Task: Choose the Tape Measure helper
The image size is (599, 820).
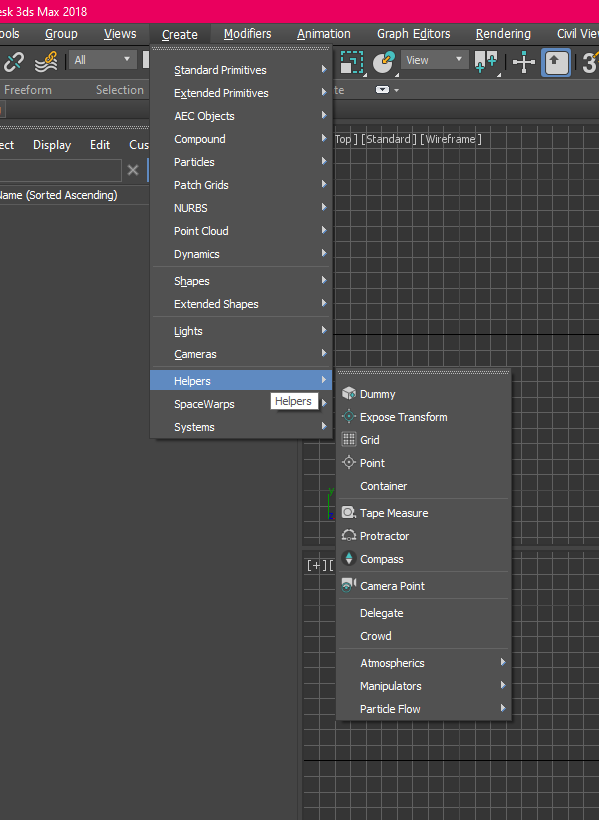Action: pos(424,513)
